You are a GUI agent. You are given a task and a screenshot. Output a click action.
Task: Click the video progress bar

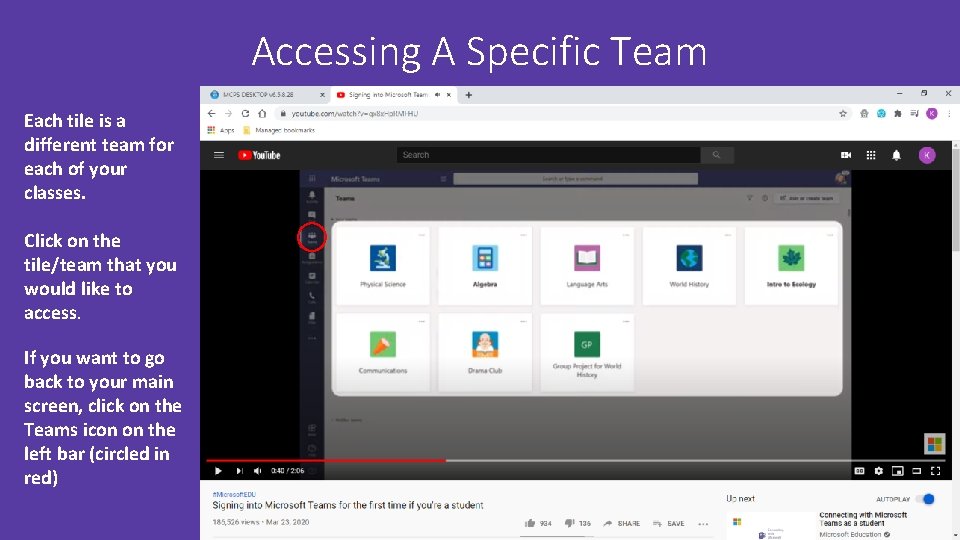coord(576,460)
